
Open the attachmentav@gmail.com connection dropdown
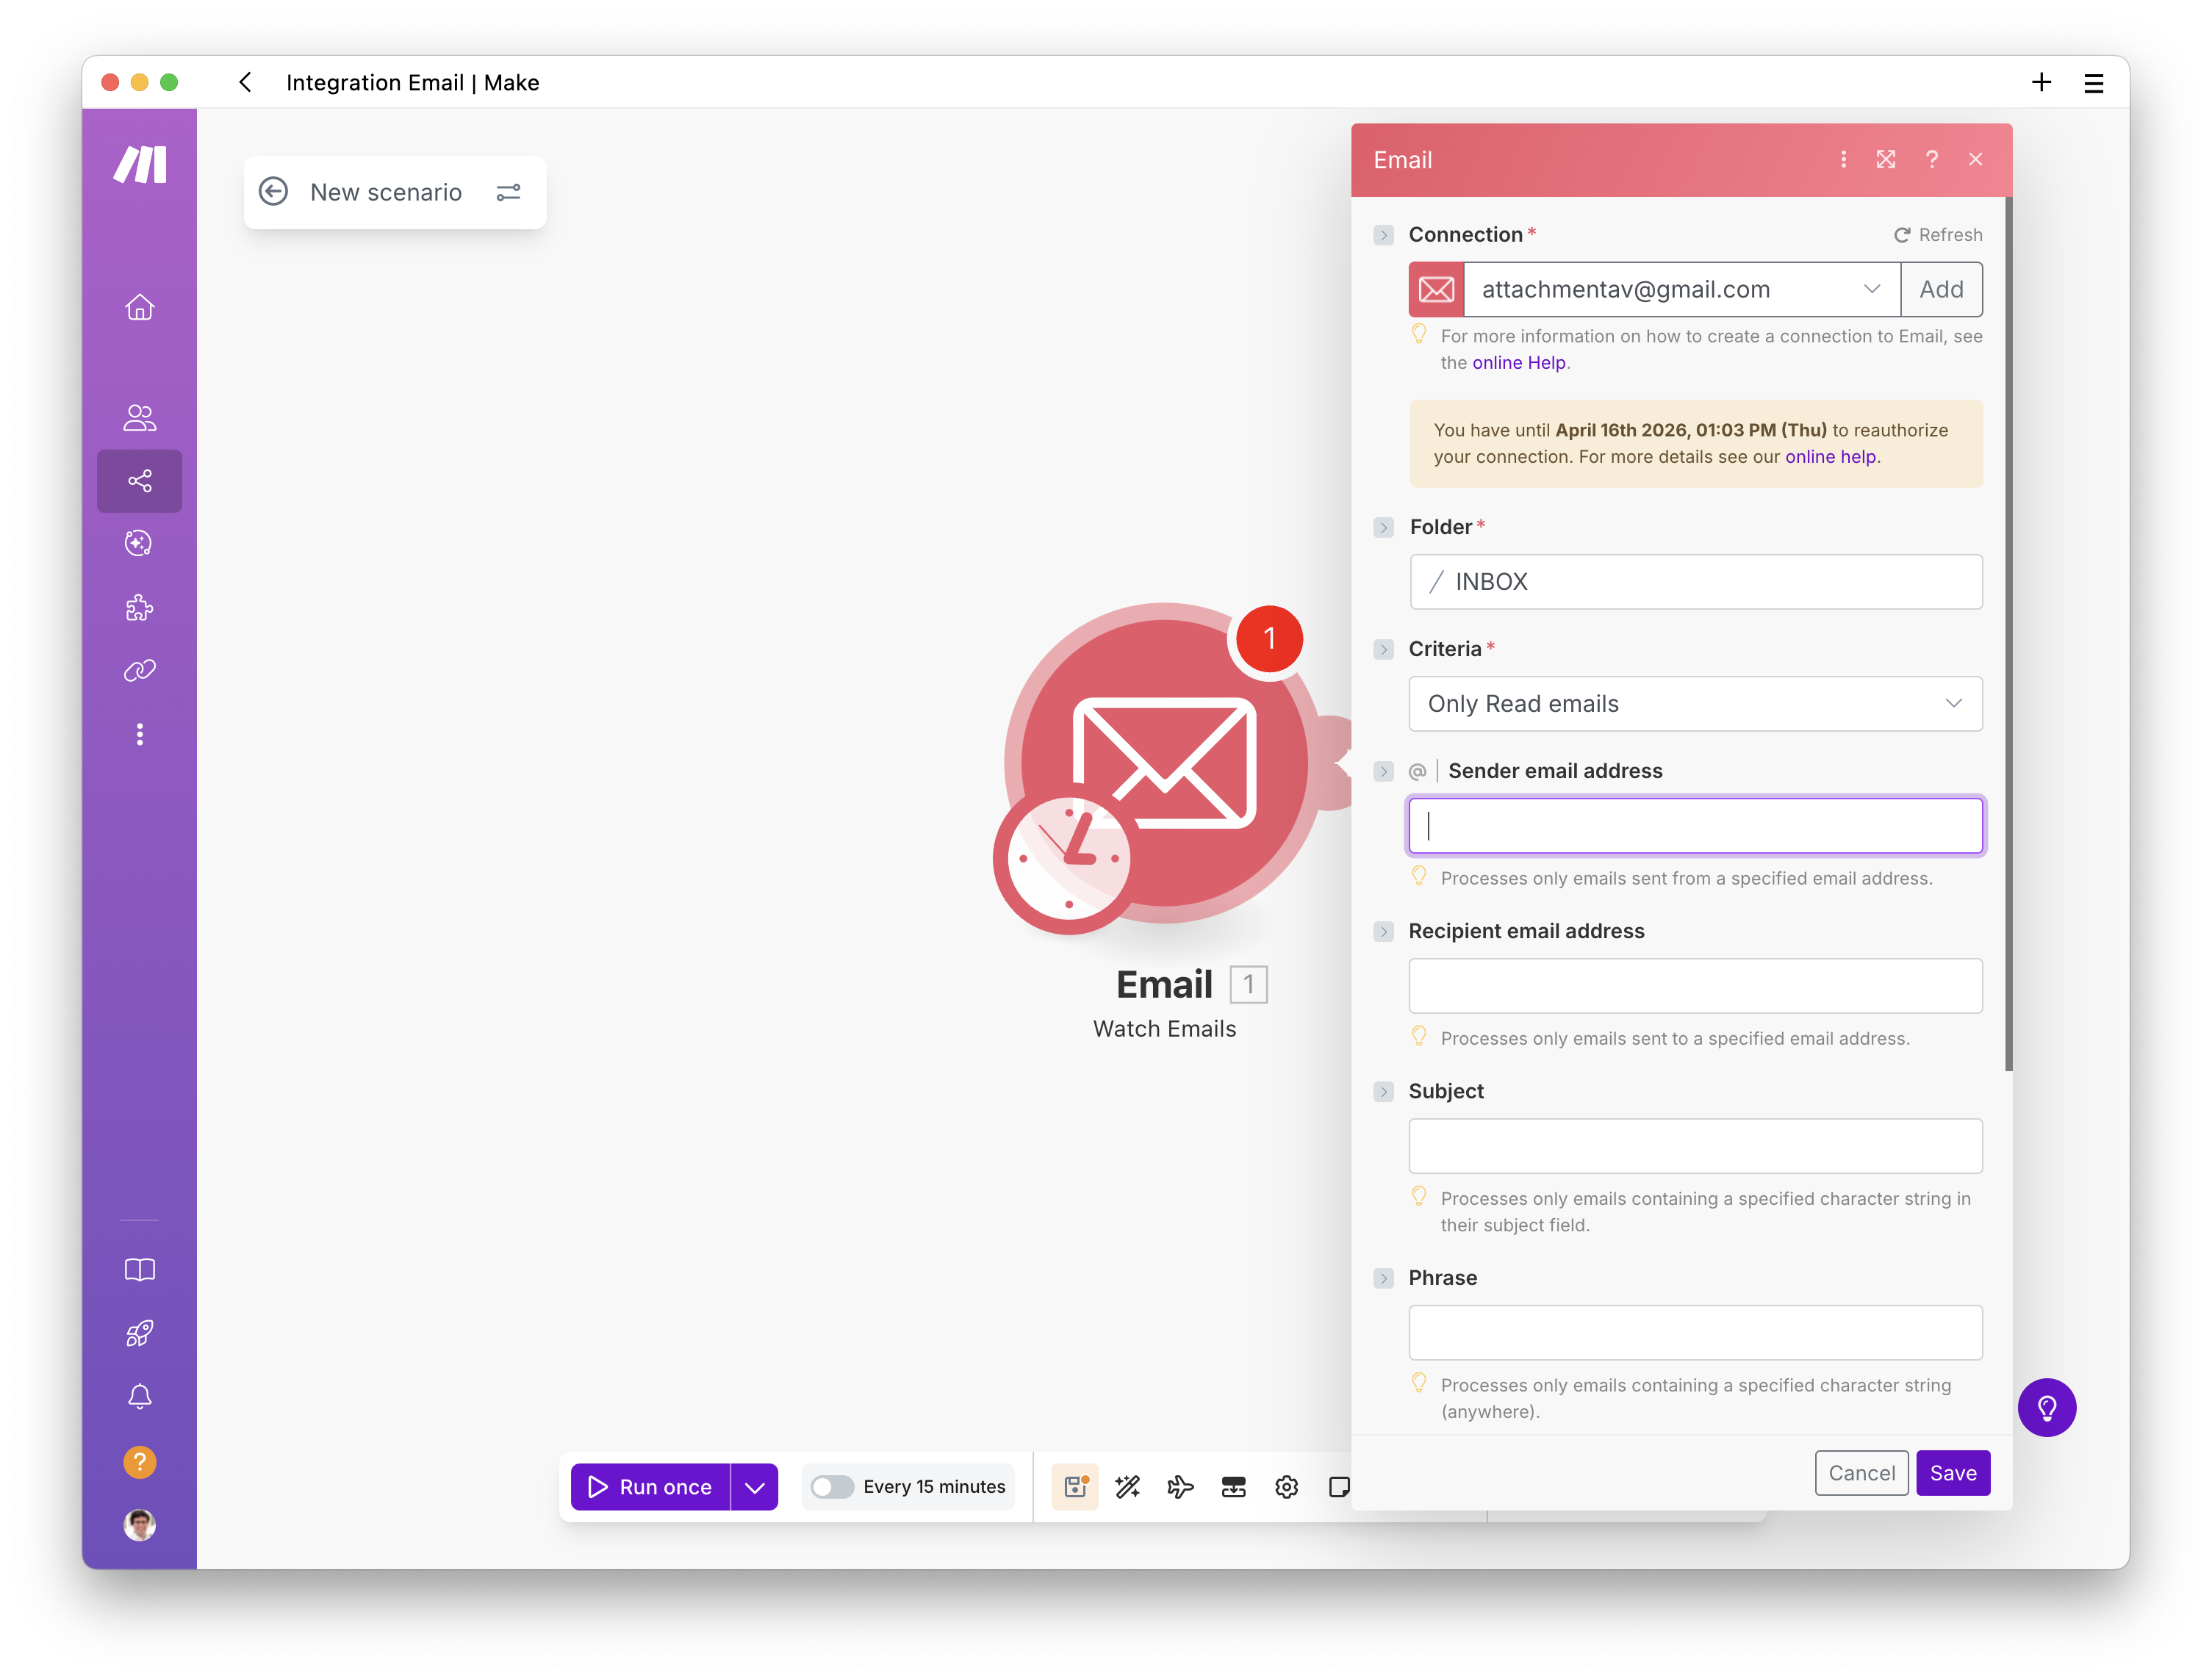1871,289
